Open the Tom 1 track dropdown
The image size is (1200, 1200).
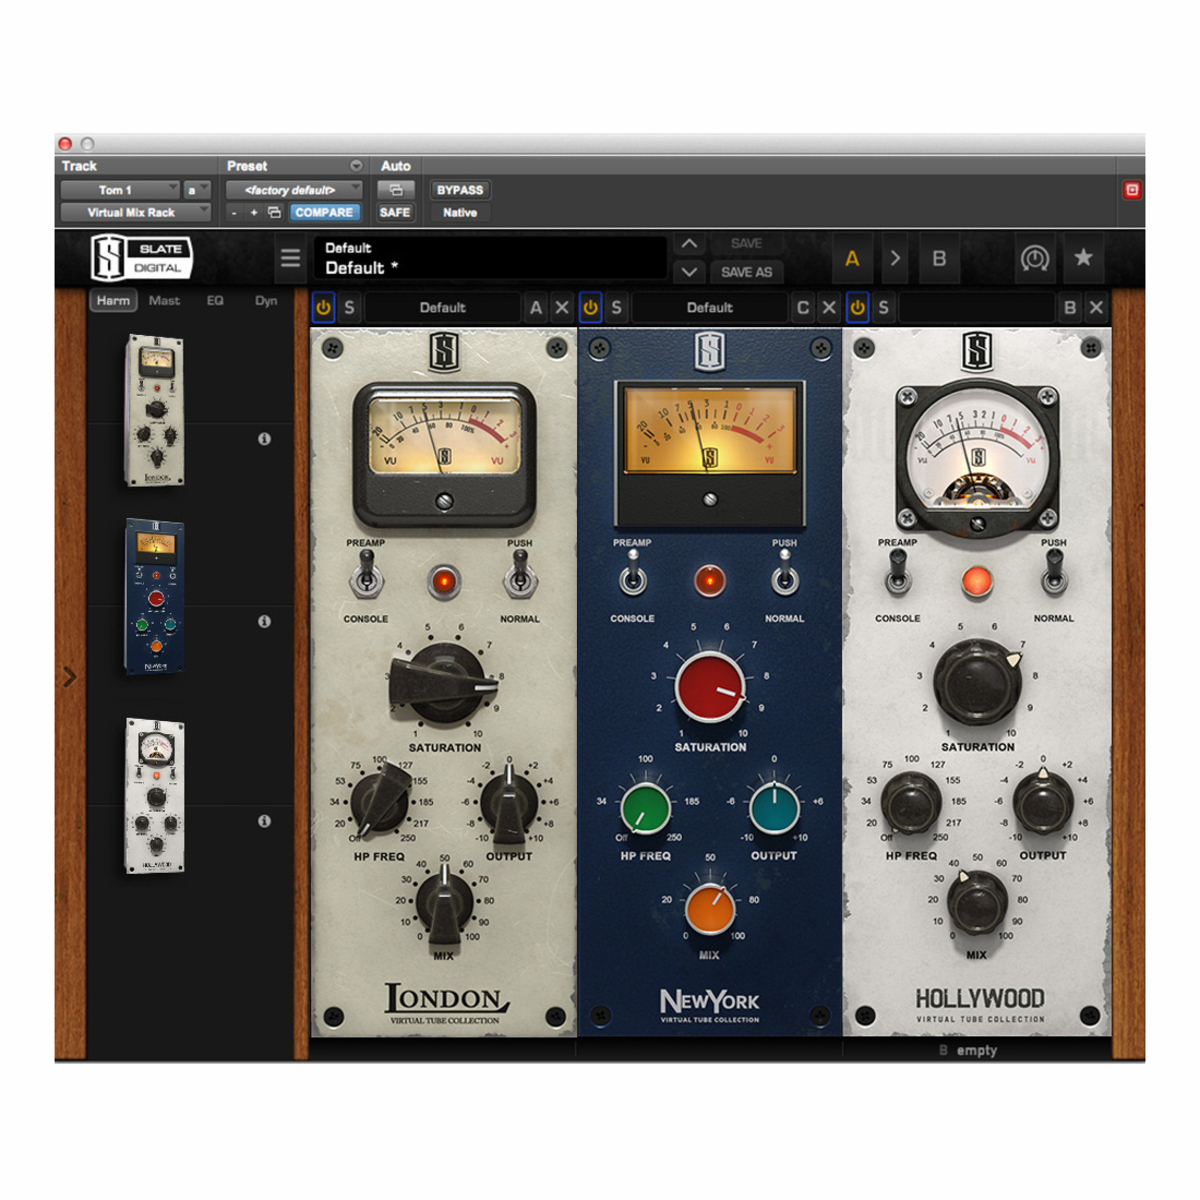tap(120, 190)
